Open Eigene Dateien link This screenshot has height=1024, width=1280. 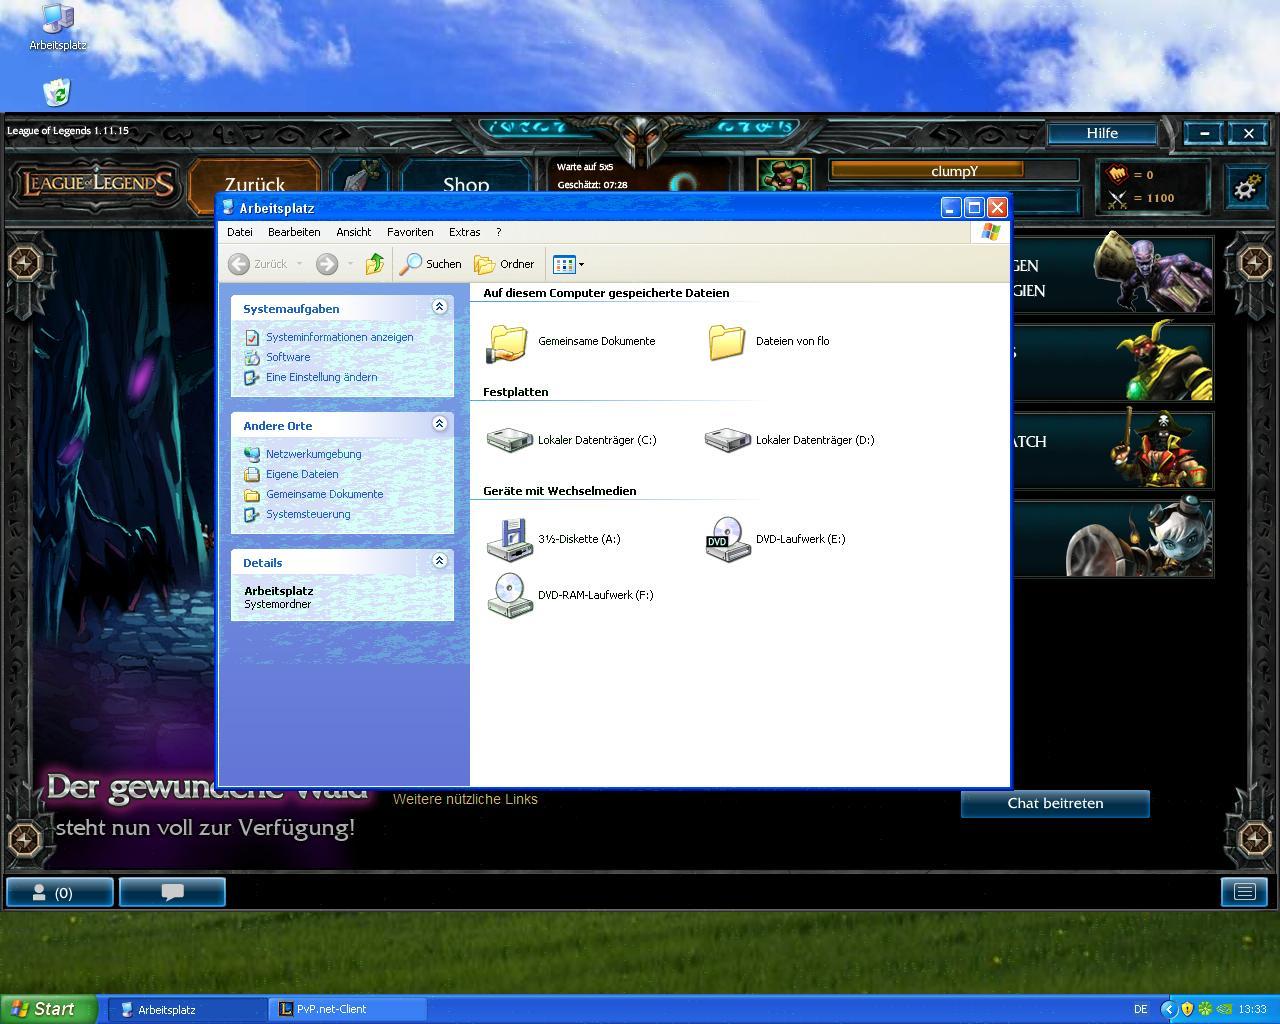coord(302,474)
